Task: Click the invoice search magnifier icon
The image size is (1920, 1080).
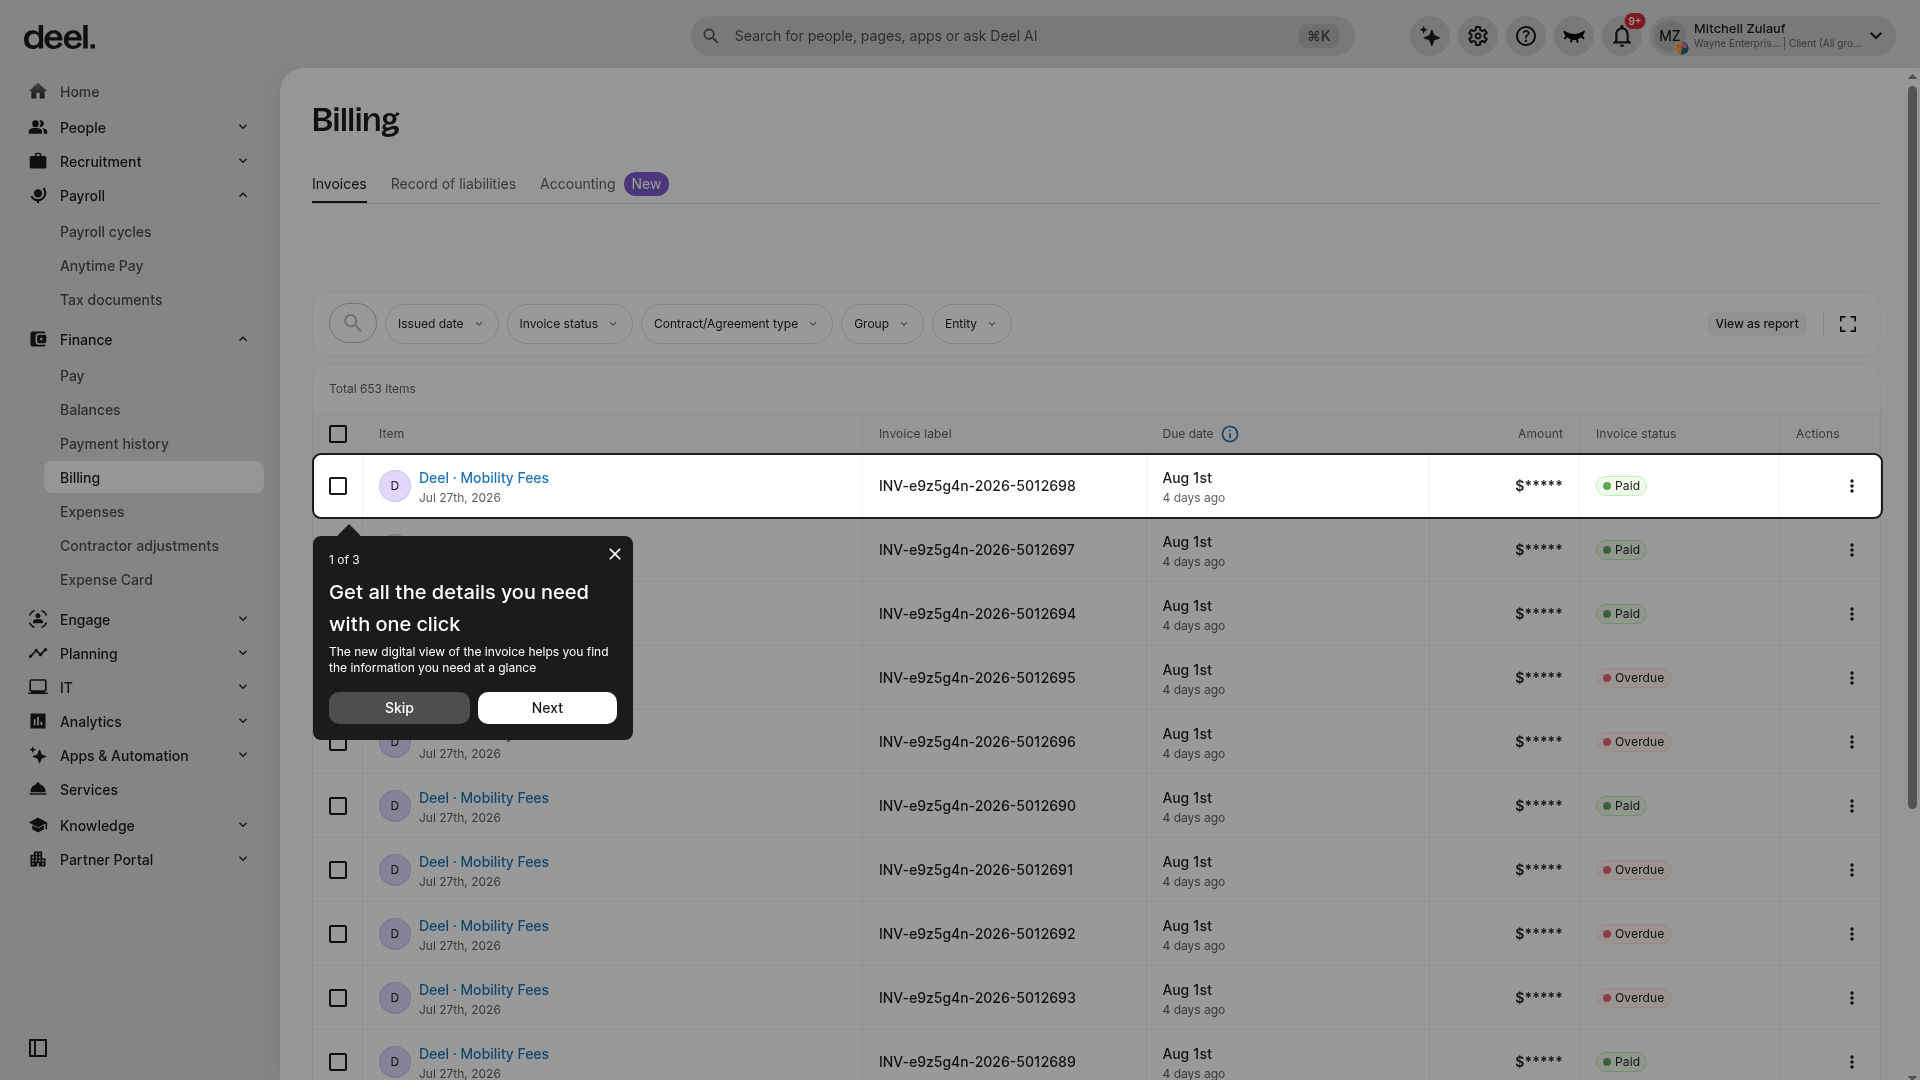Action: pyautogui.click(x=353, y=323)
